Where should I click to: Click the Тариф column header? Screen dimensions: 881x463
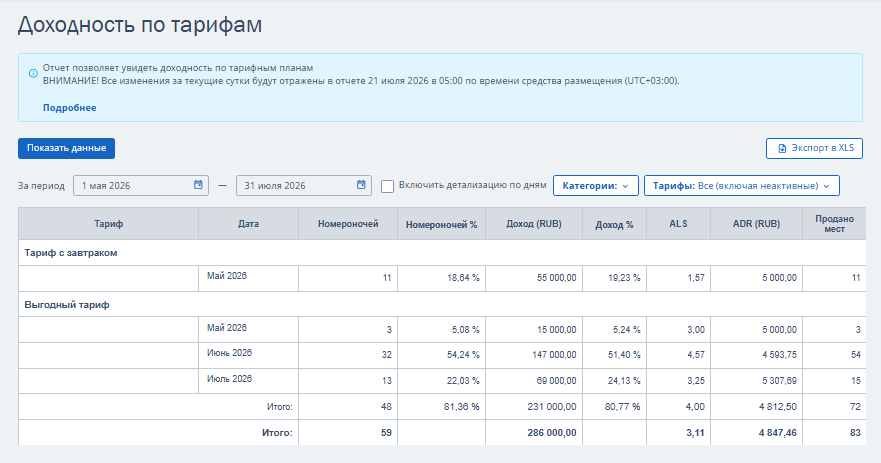pyautogui.click(x=108, y=224)
